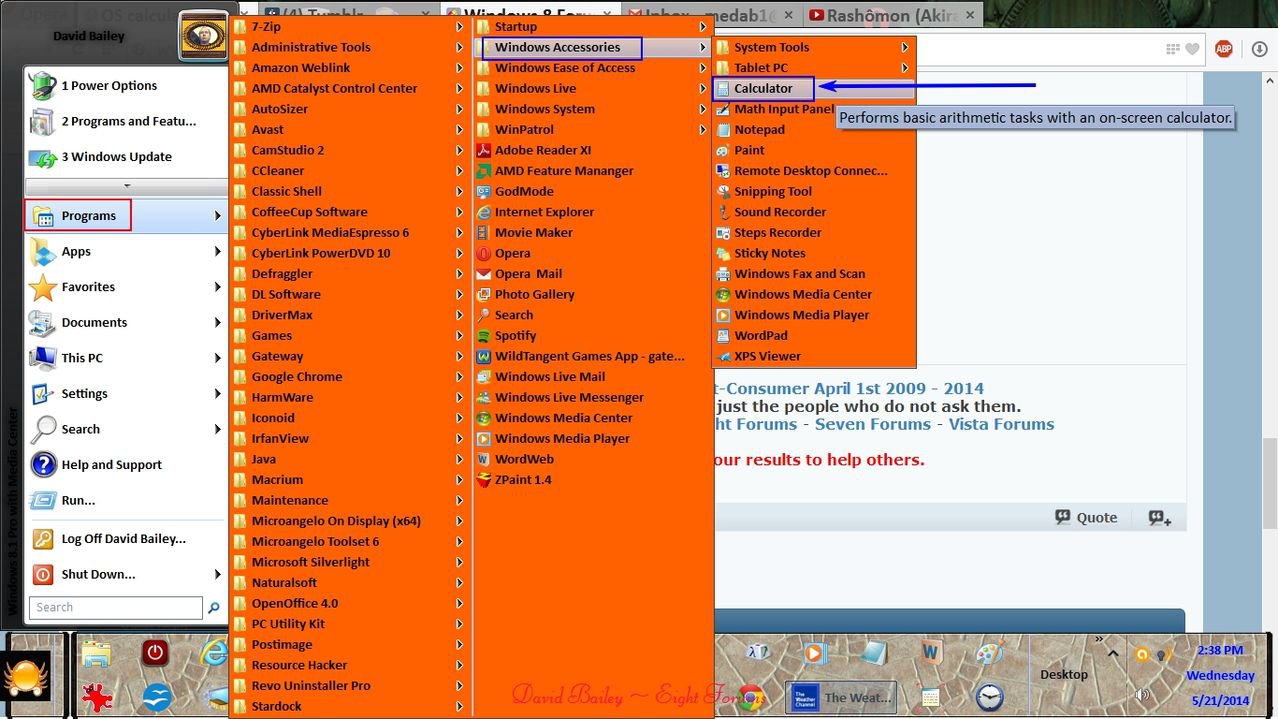Image resolution: width=1278 pixels, height=719 pixels.
Task: Click the user account picture
Action: 203,38
